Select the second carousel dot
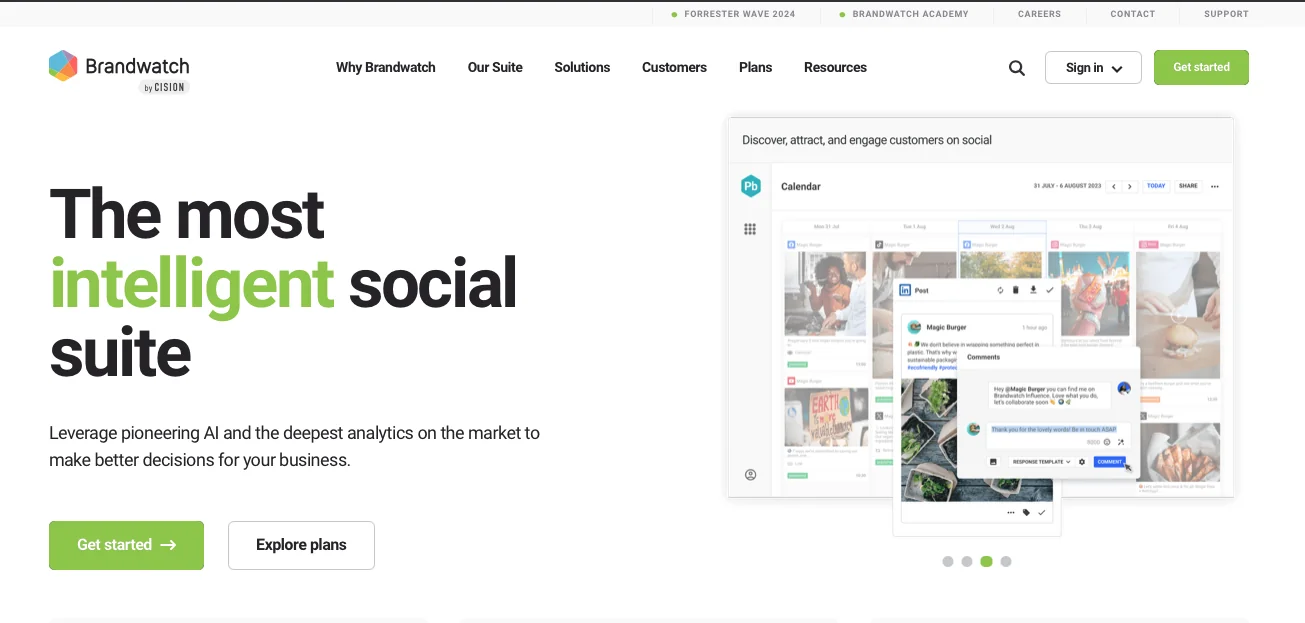Image resolution: width=1305 pixels, height=623 pixels. [x=967, y=562]
